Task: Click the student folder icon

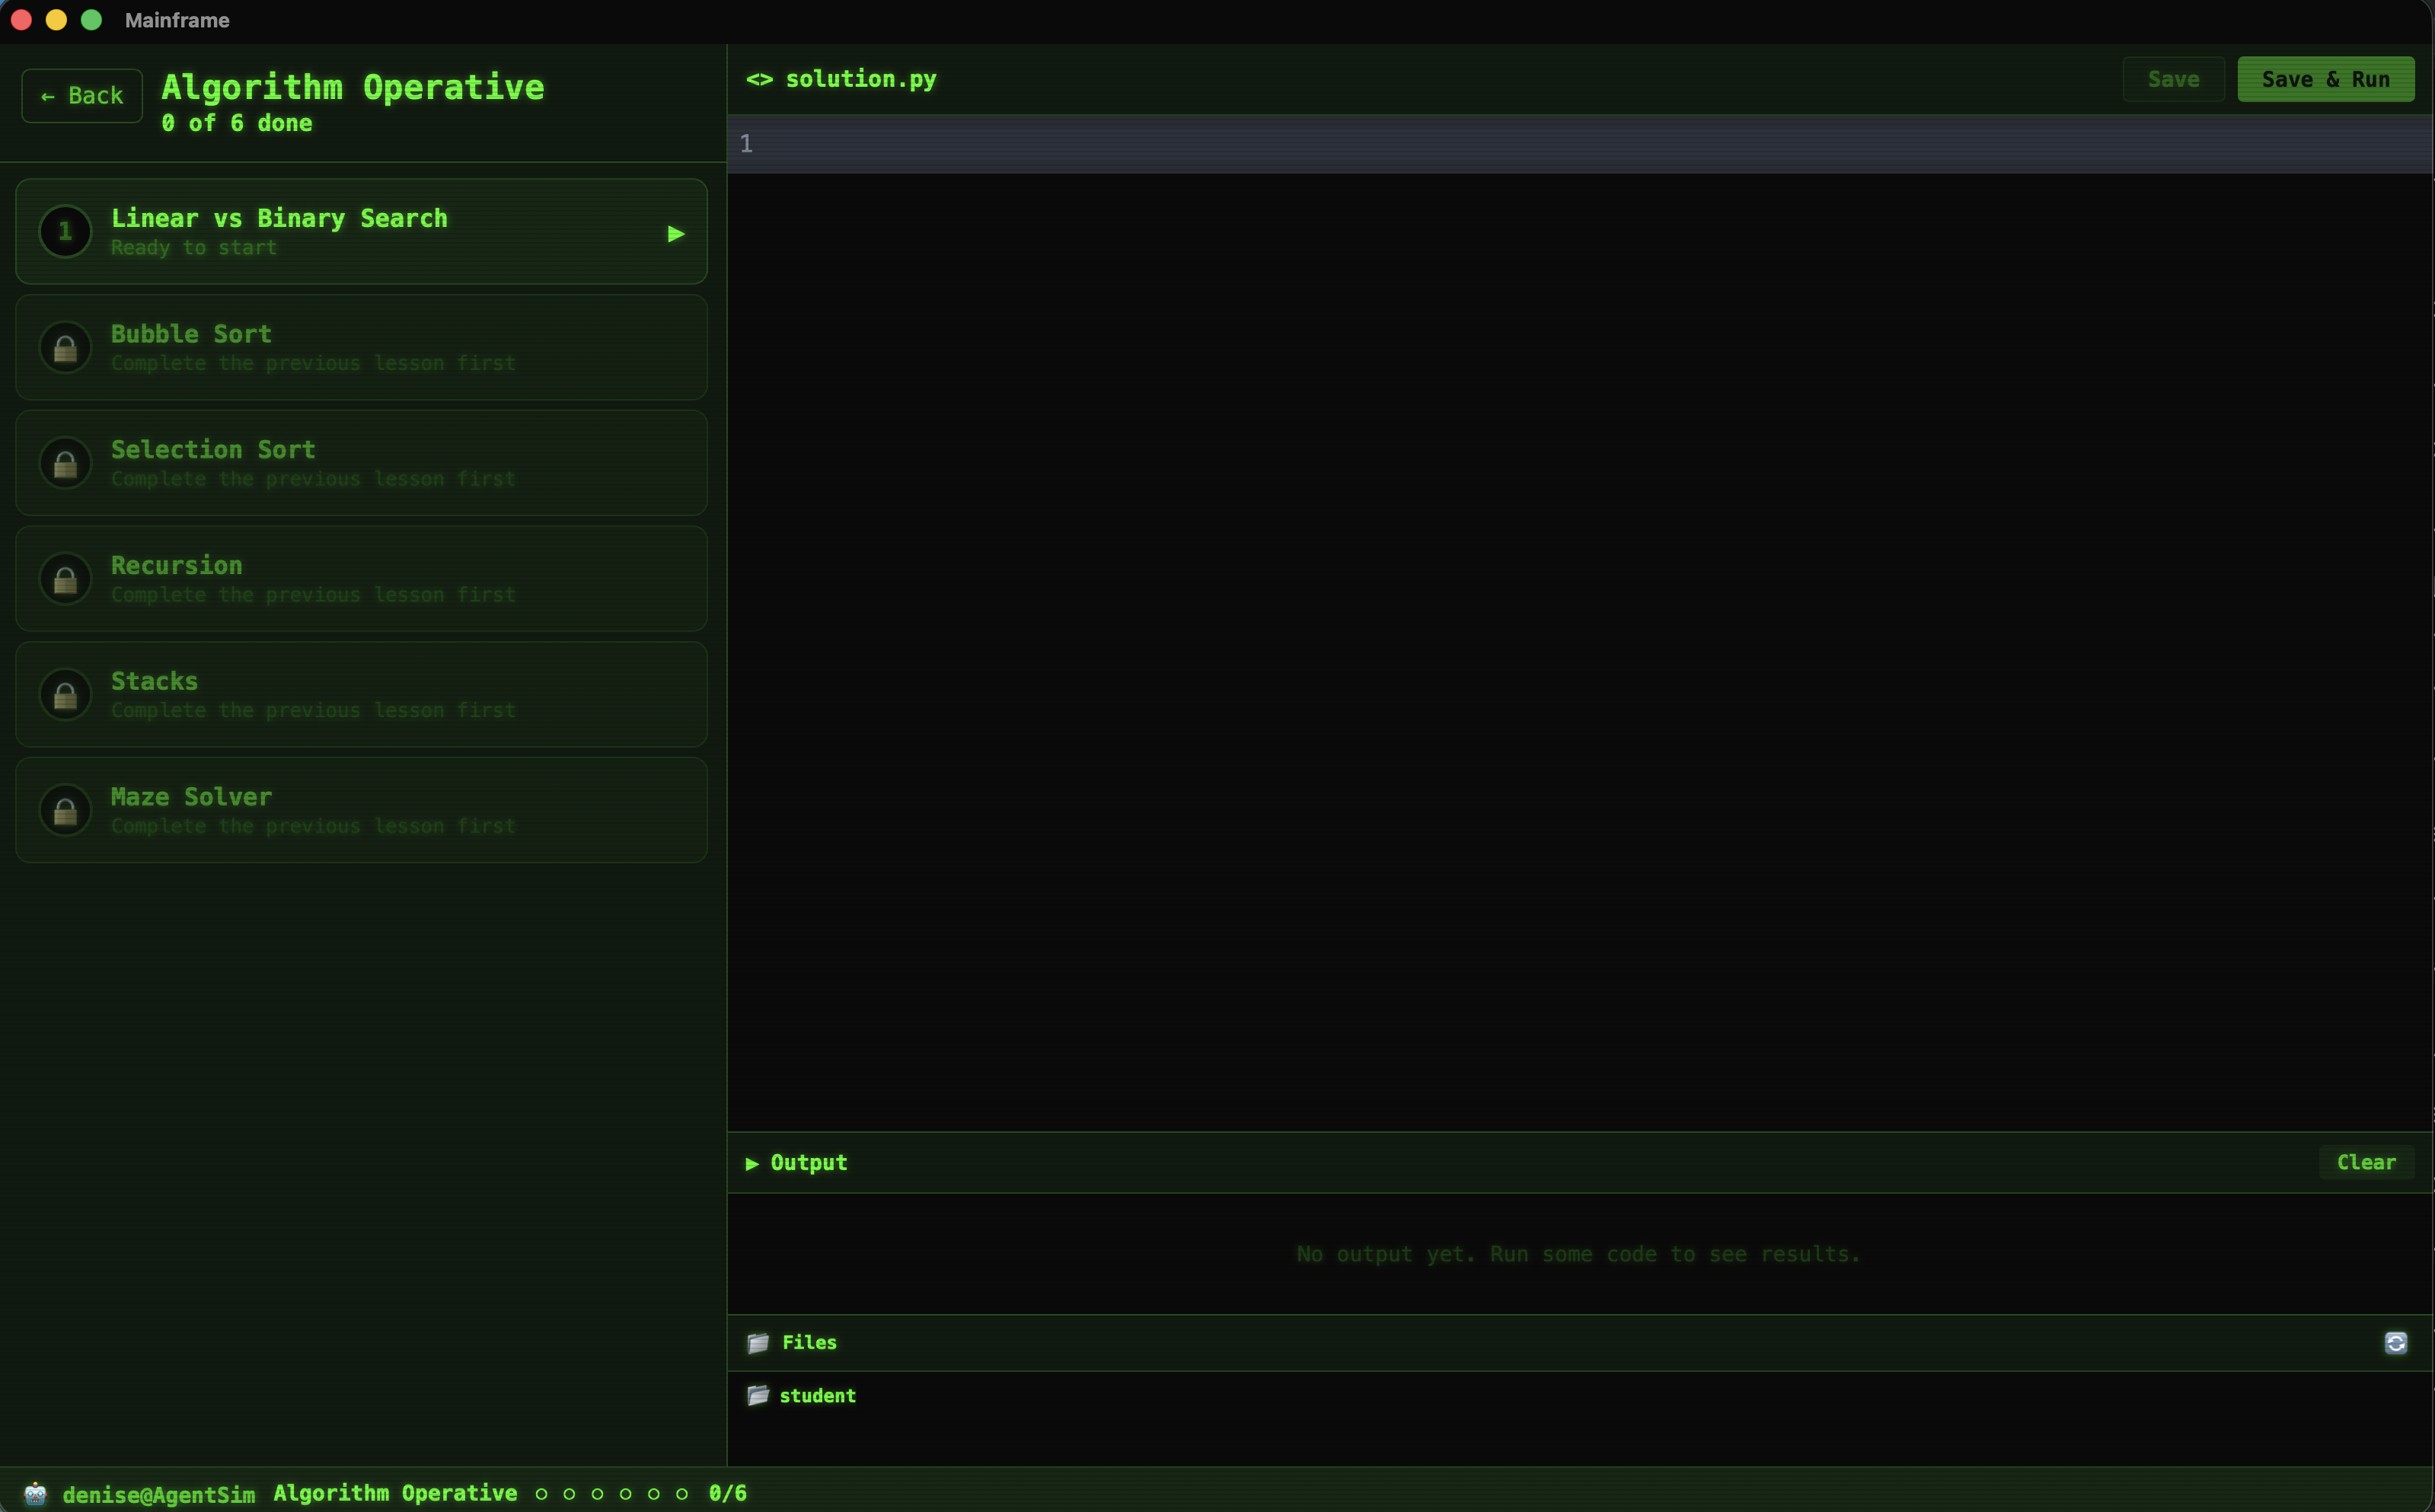Action: click(x=758, y=1396)
